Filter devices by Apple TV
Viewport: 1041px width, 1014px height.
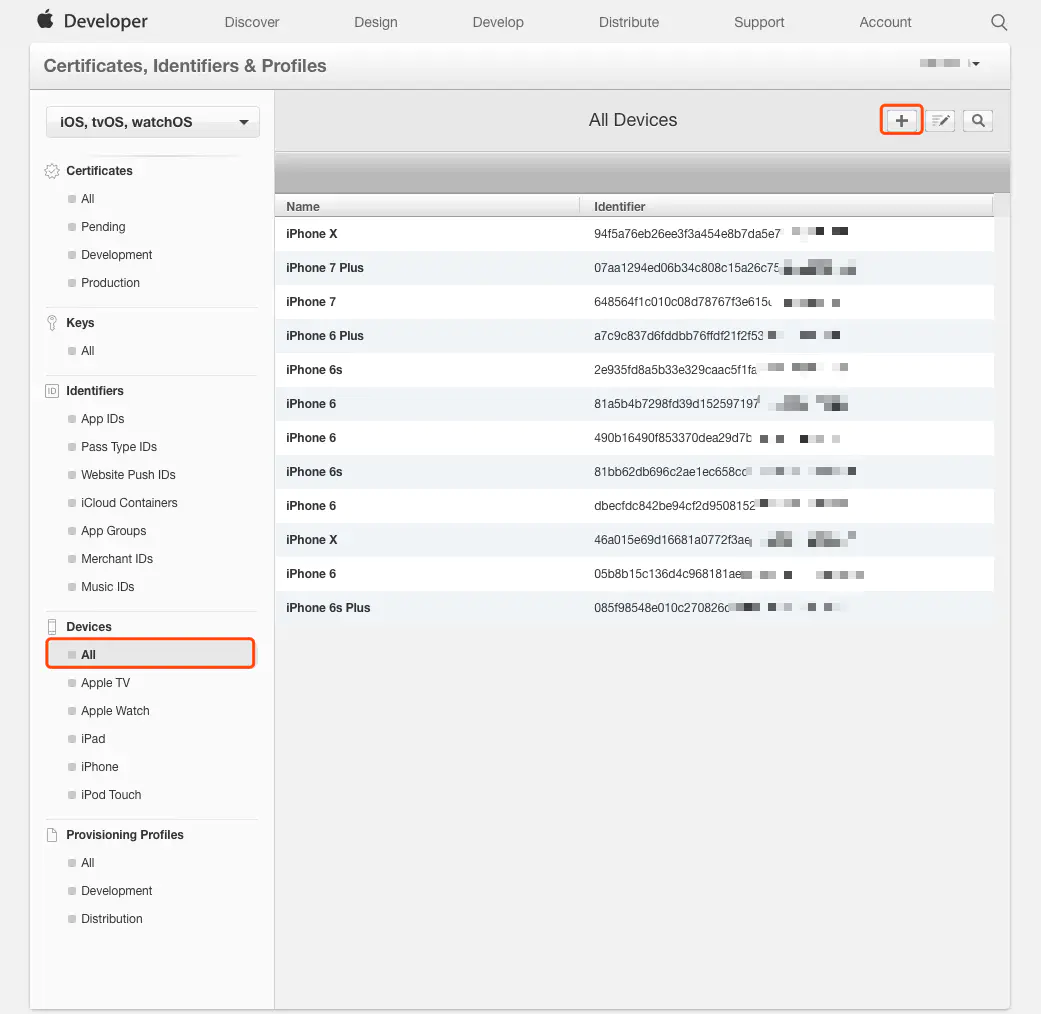coord(106,682)
